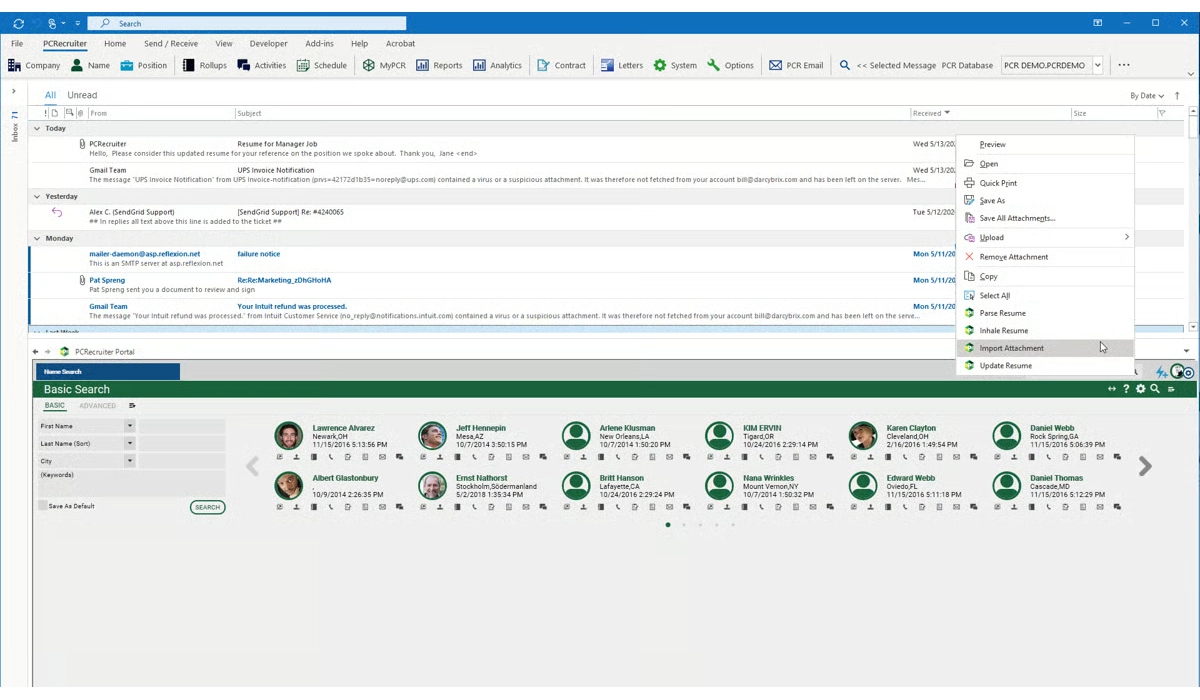This screenshot has width=1200, height=700.
Task: Click the lightning quick-add icon
Action: click(x=1161, y=372)
